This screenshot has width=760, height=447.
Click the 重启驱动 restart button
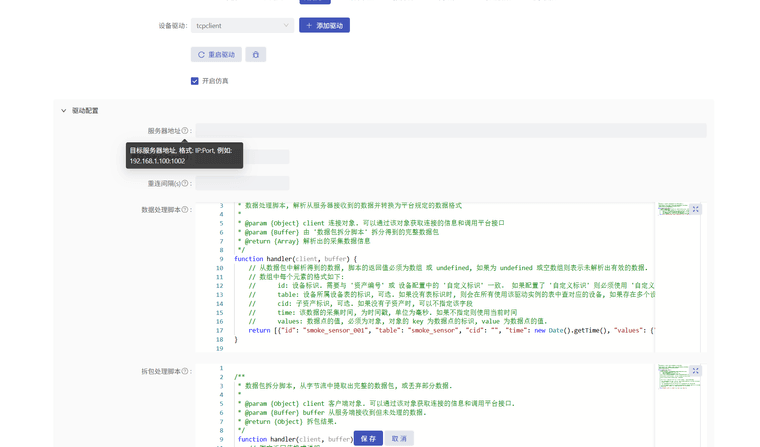pos(216,54)
